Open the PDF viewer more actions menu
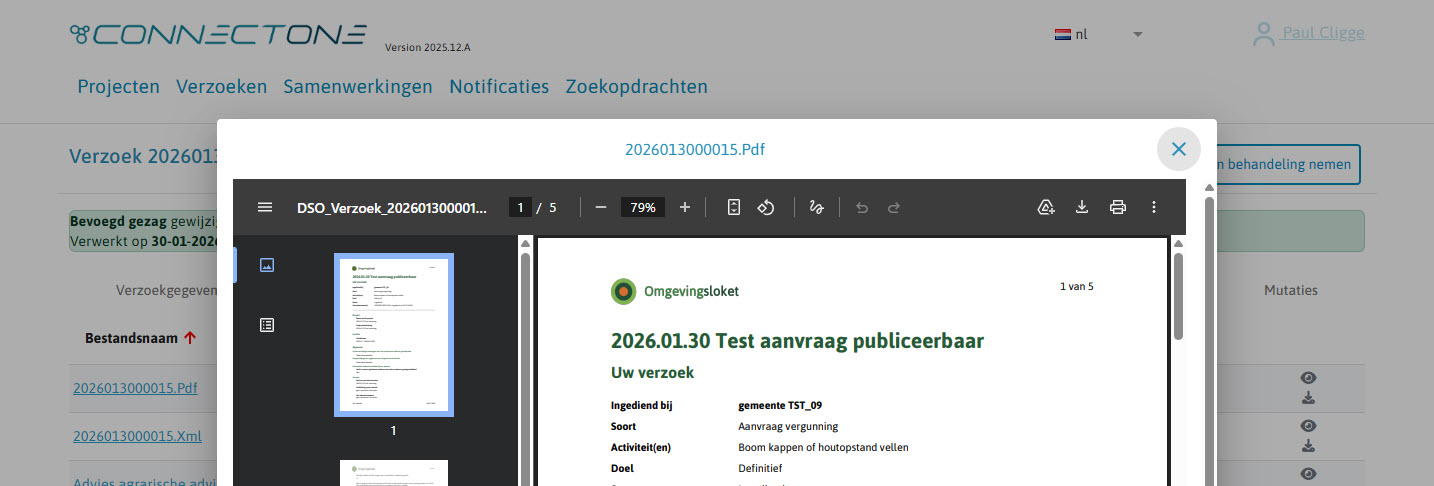1434x486 pixels. pyautogui.click(x=1154, y=207)
